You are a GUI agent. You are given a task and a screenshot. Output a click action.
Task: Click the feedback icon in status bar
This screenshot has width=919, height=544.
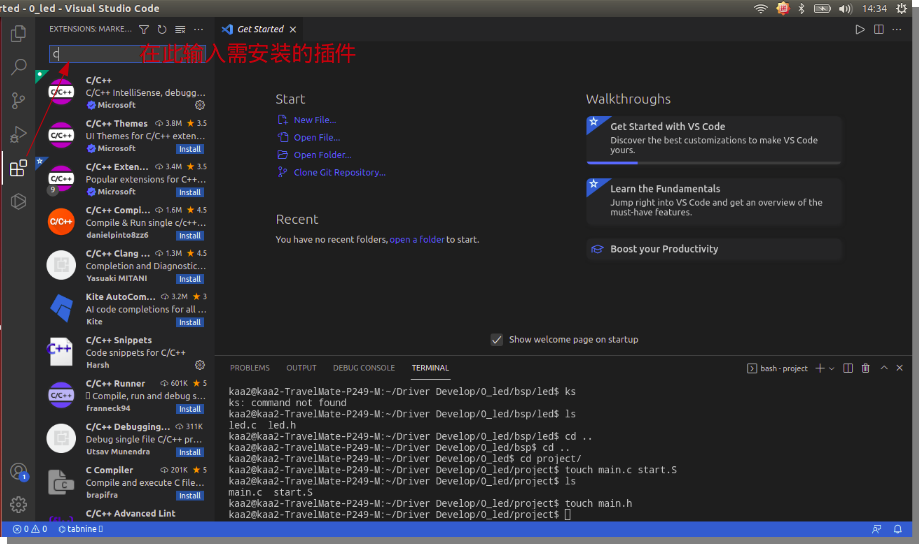click(x=877, y=529)
